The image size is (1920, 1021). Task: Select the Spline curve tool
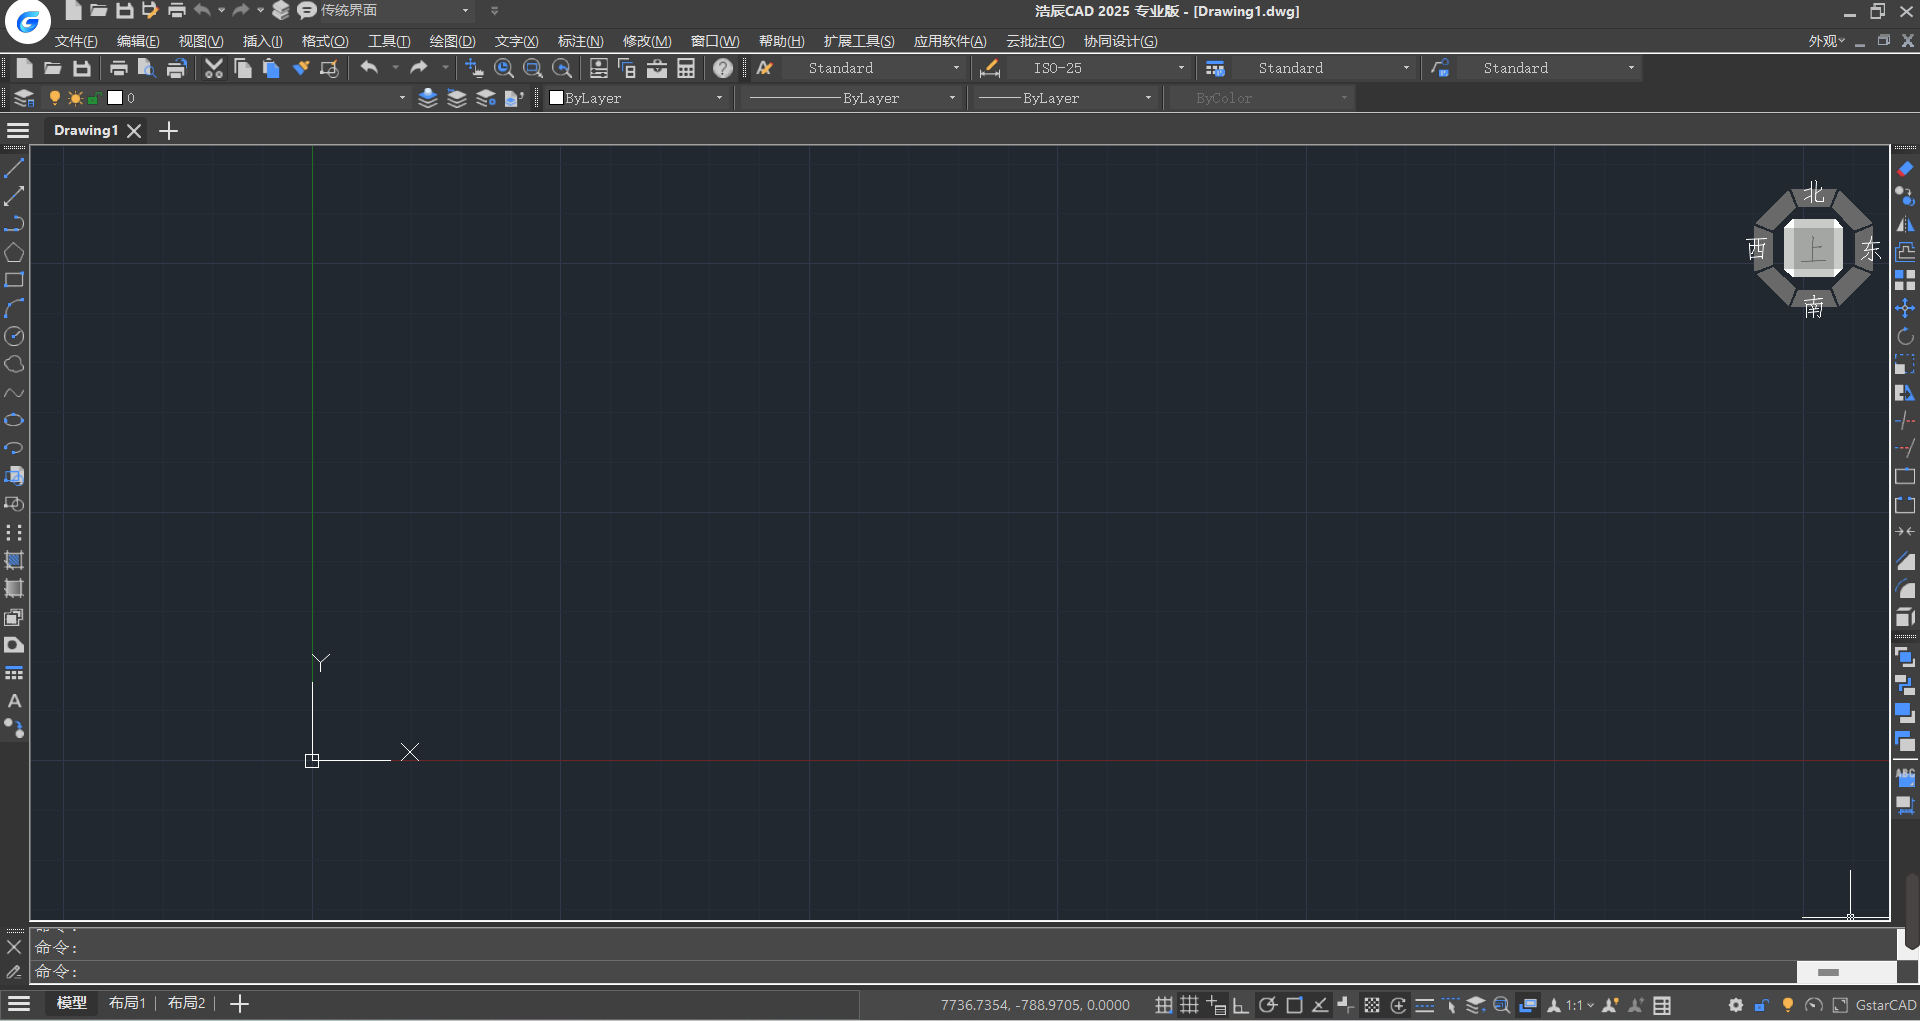tap(14, 392)
